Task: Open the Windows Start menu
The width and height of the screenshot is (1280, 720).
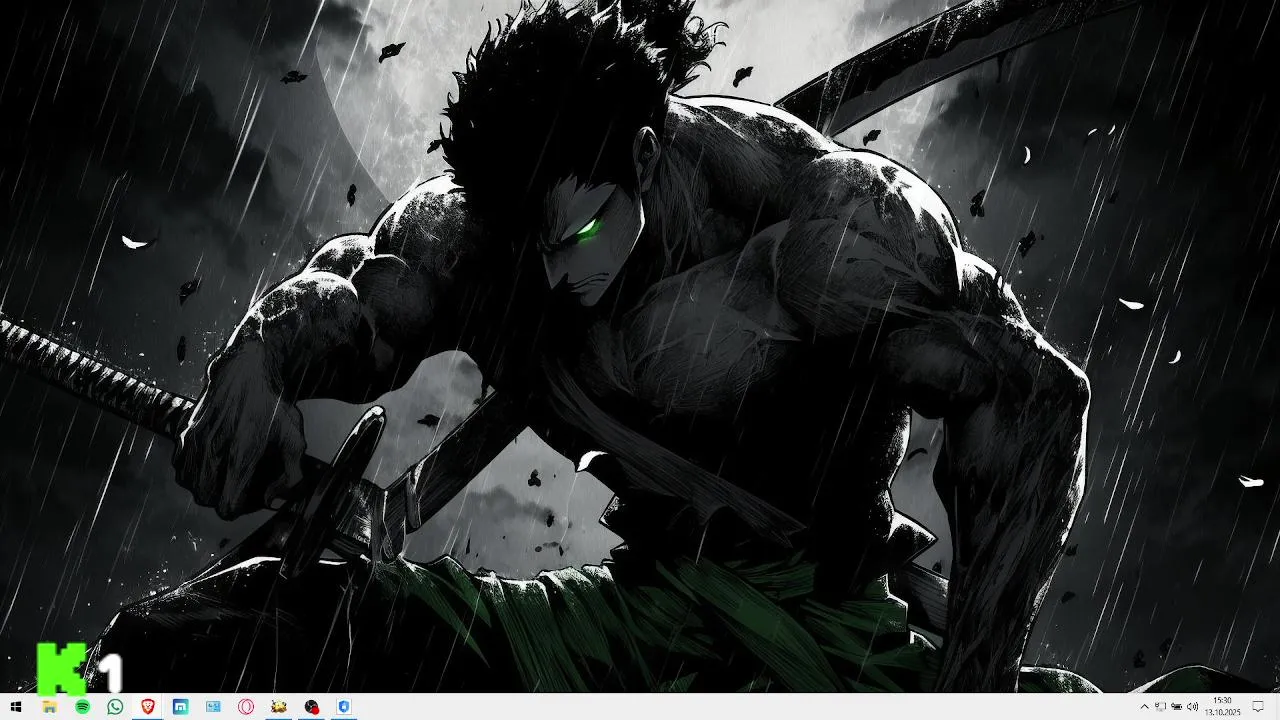Action: point(16,707)
